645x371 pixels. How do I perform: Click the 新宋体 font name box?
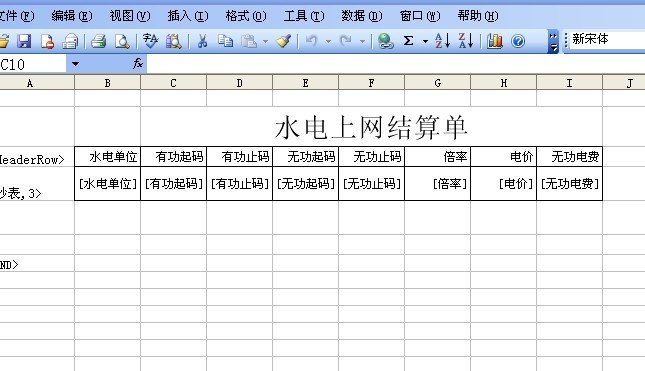tap(607, 39)
